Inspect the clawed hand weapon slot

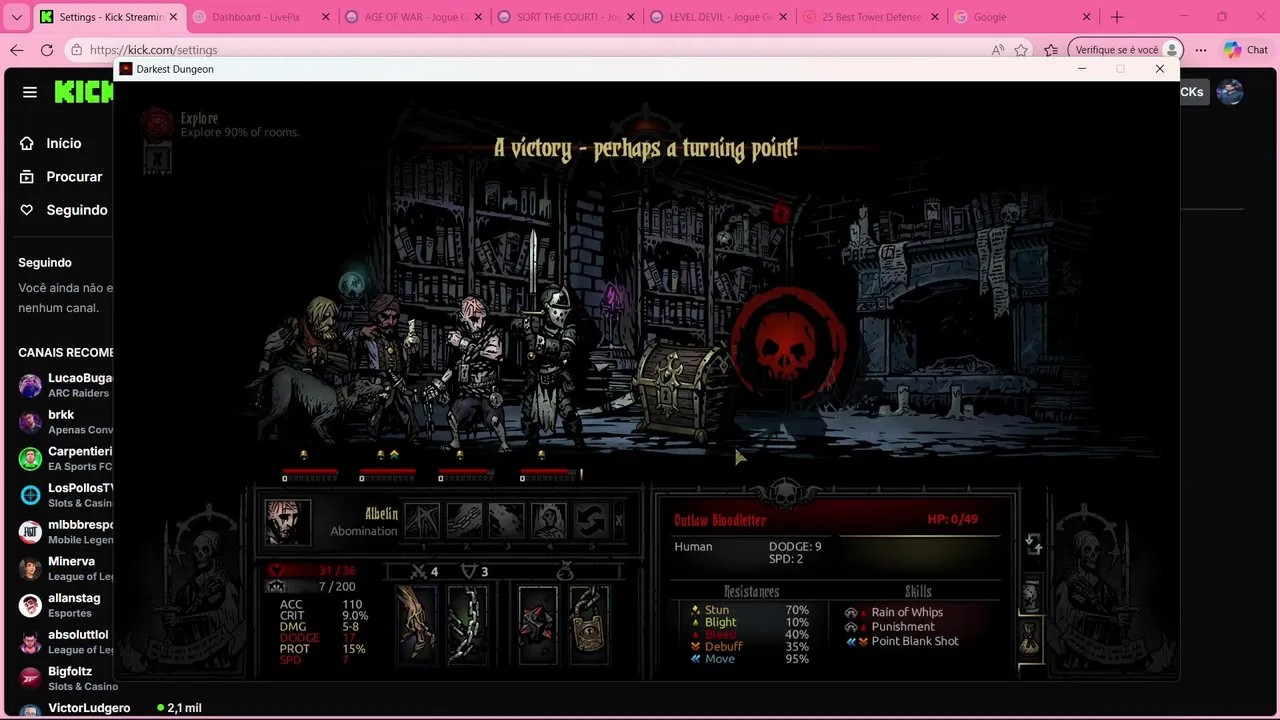(416, 624)
